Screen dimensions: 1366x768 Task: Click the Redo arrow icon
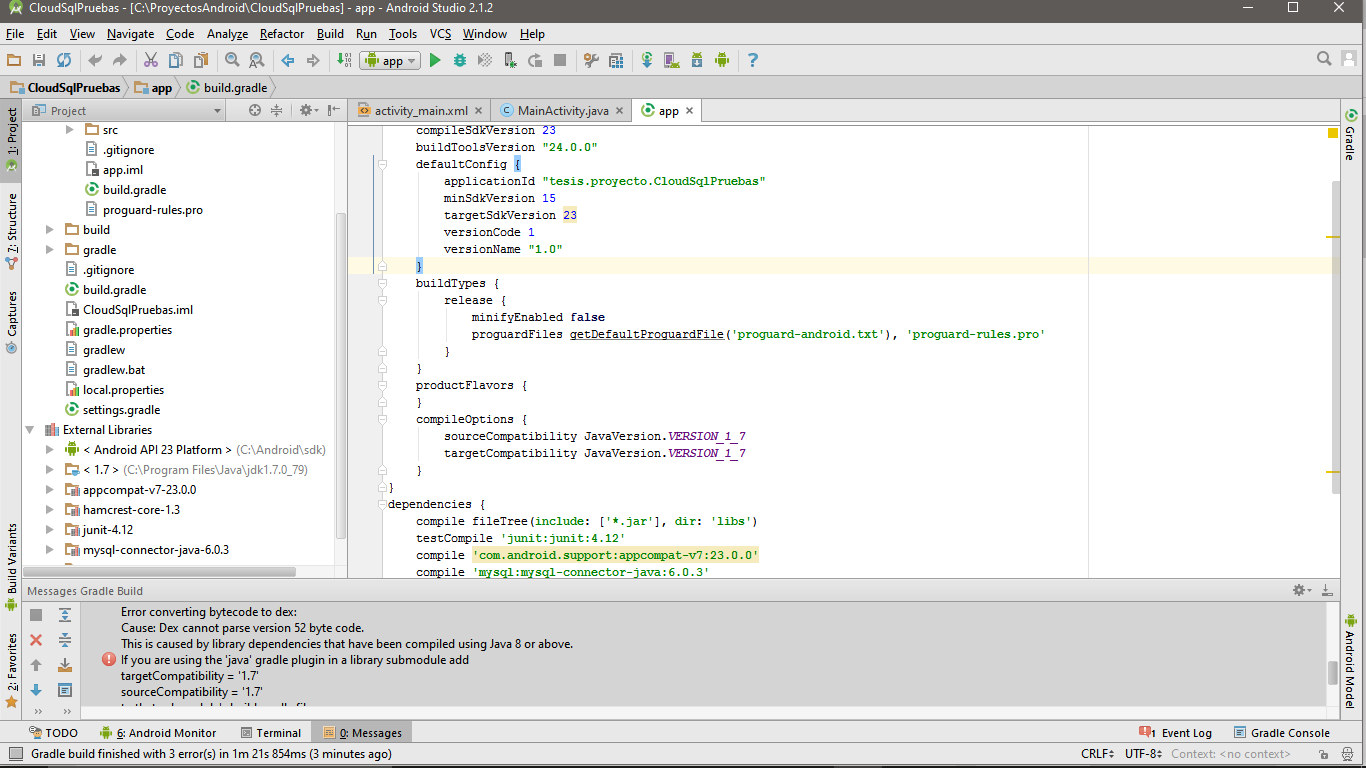[x=120, y=60]
